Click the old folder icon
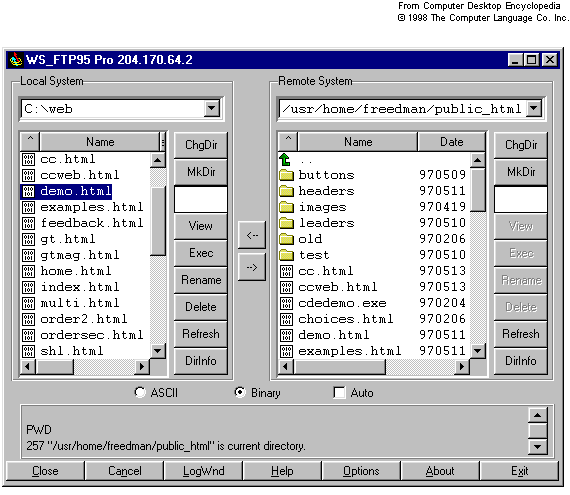Viewport: 570px width, 495px height. point(286,239)
